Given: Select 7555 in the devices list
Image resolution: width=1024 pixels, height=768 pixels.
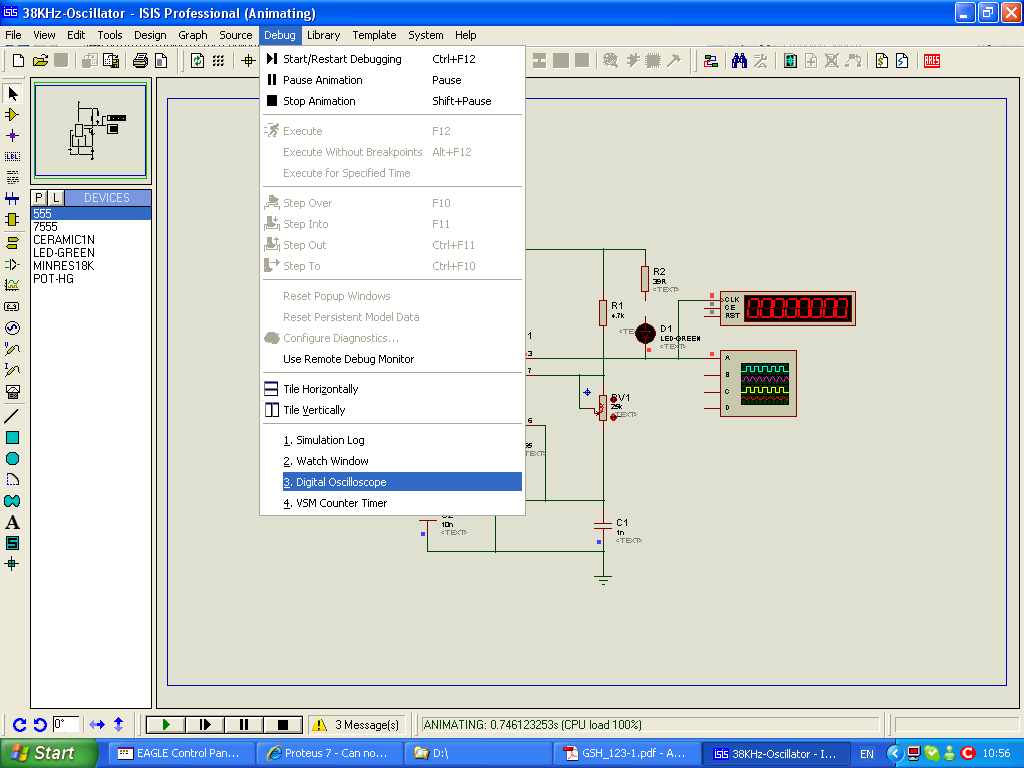Looking at the screenshot, I should tap(91, 227).
